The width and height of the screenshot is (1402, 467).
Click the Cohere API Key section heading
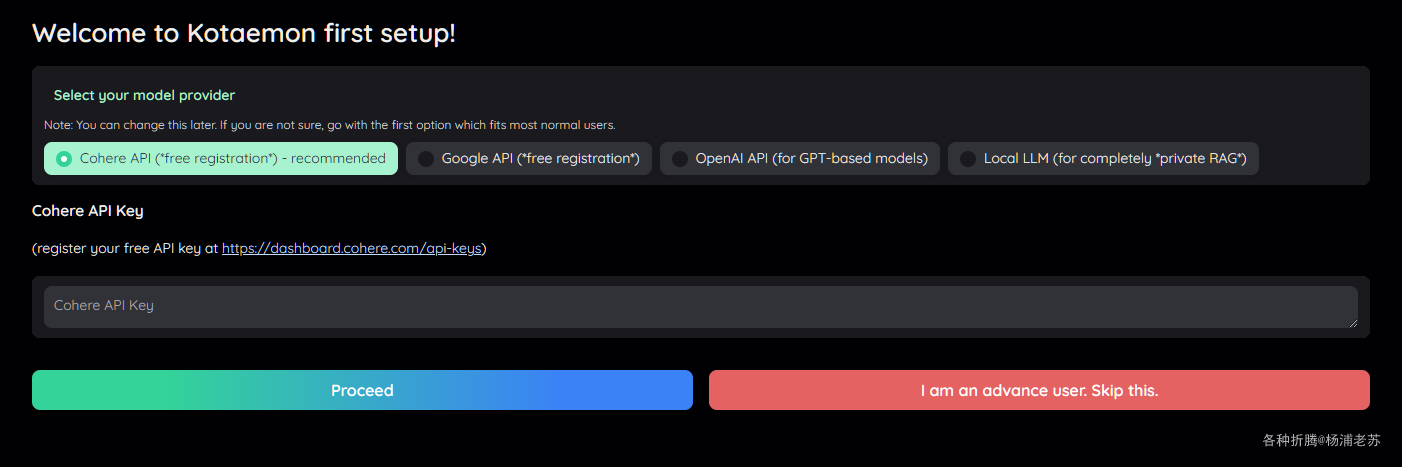pos(88,211)
